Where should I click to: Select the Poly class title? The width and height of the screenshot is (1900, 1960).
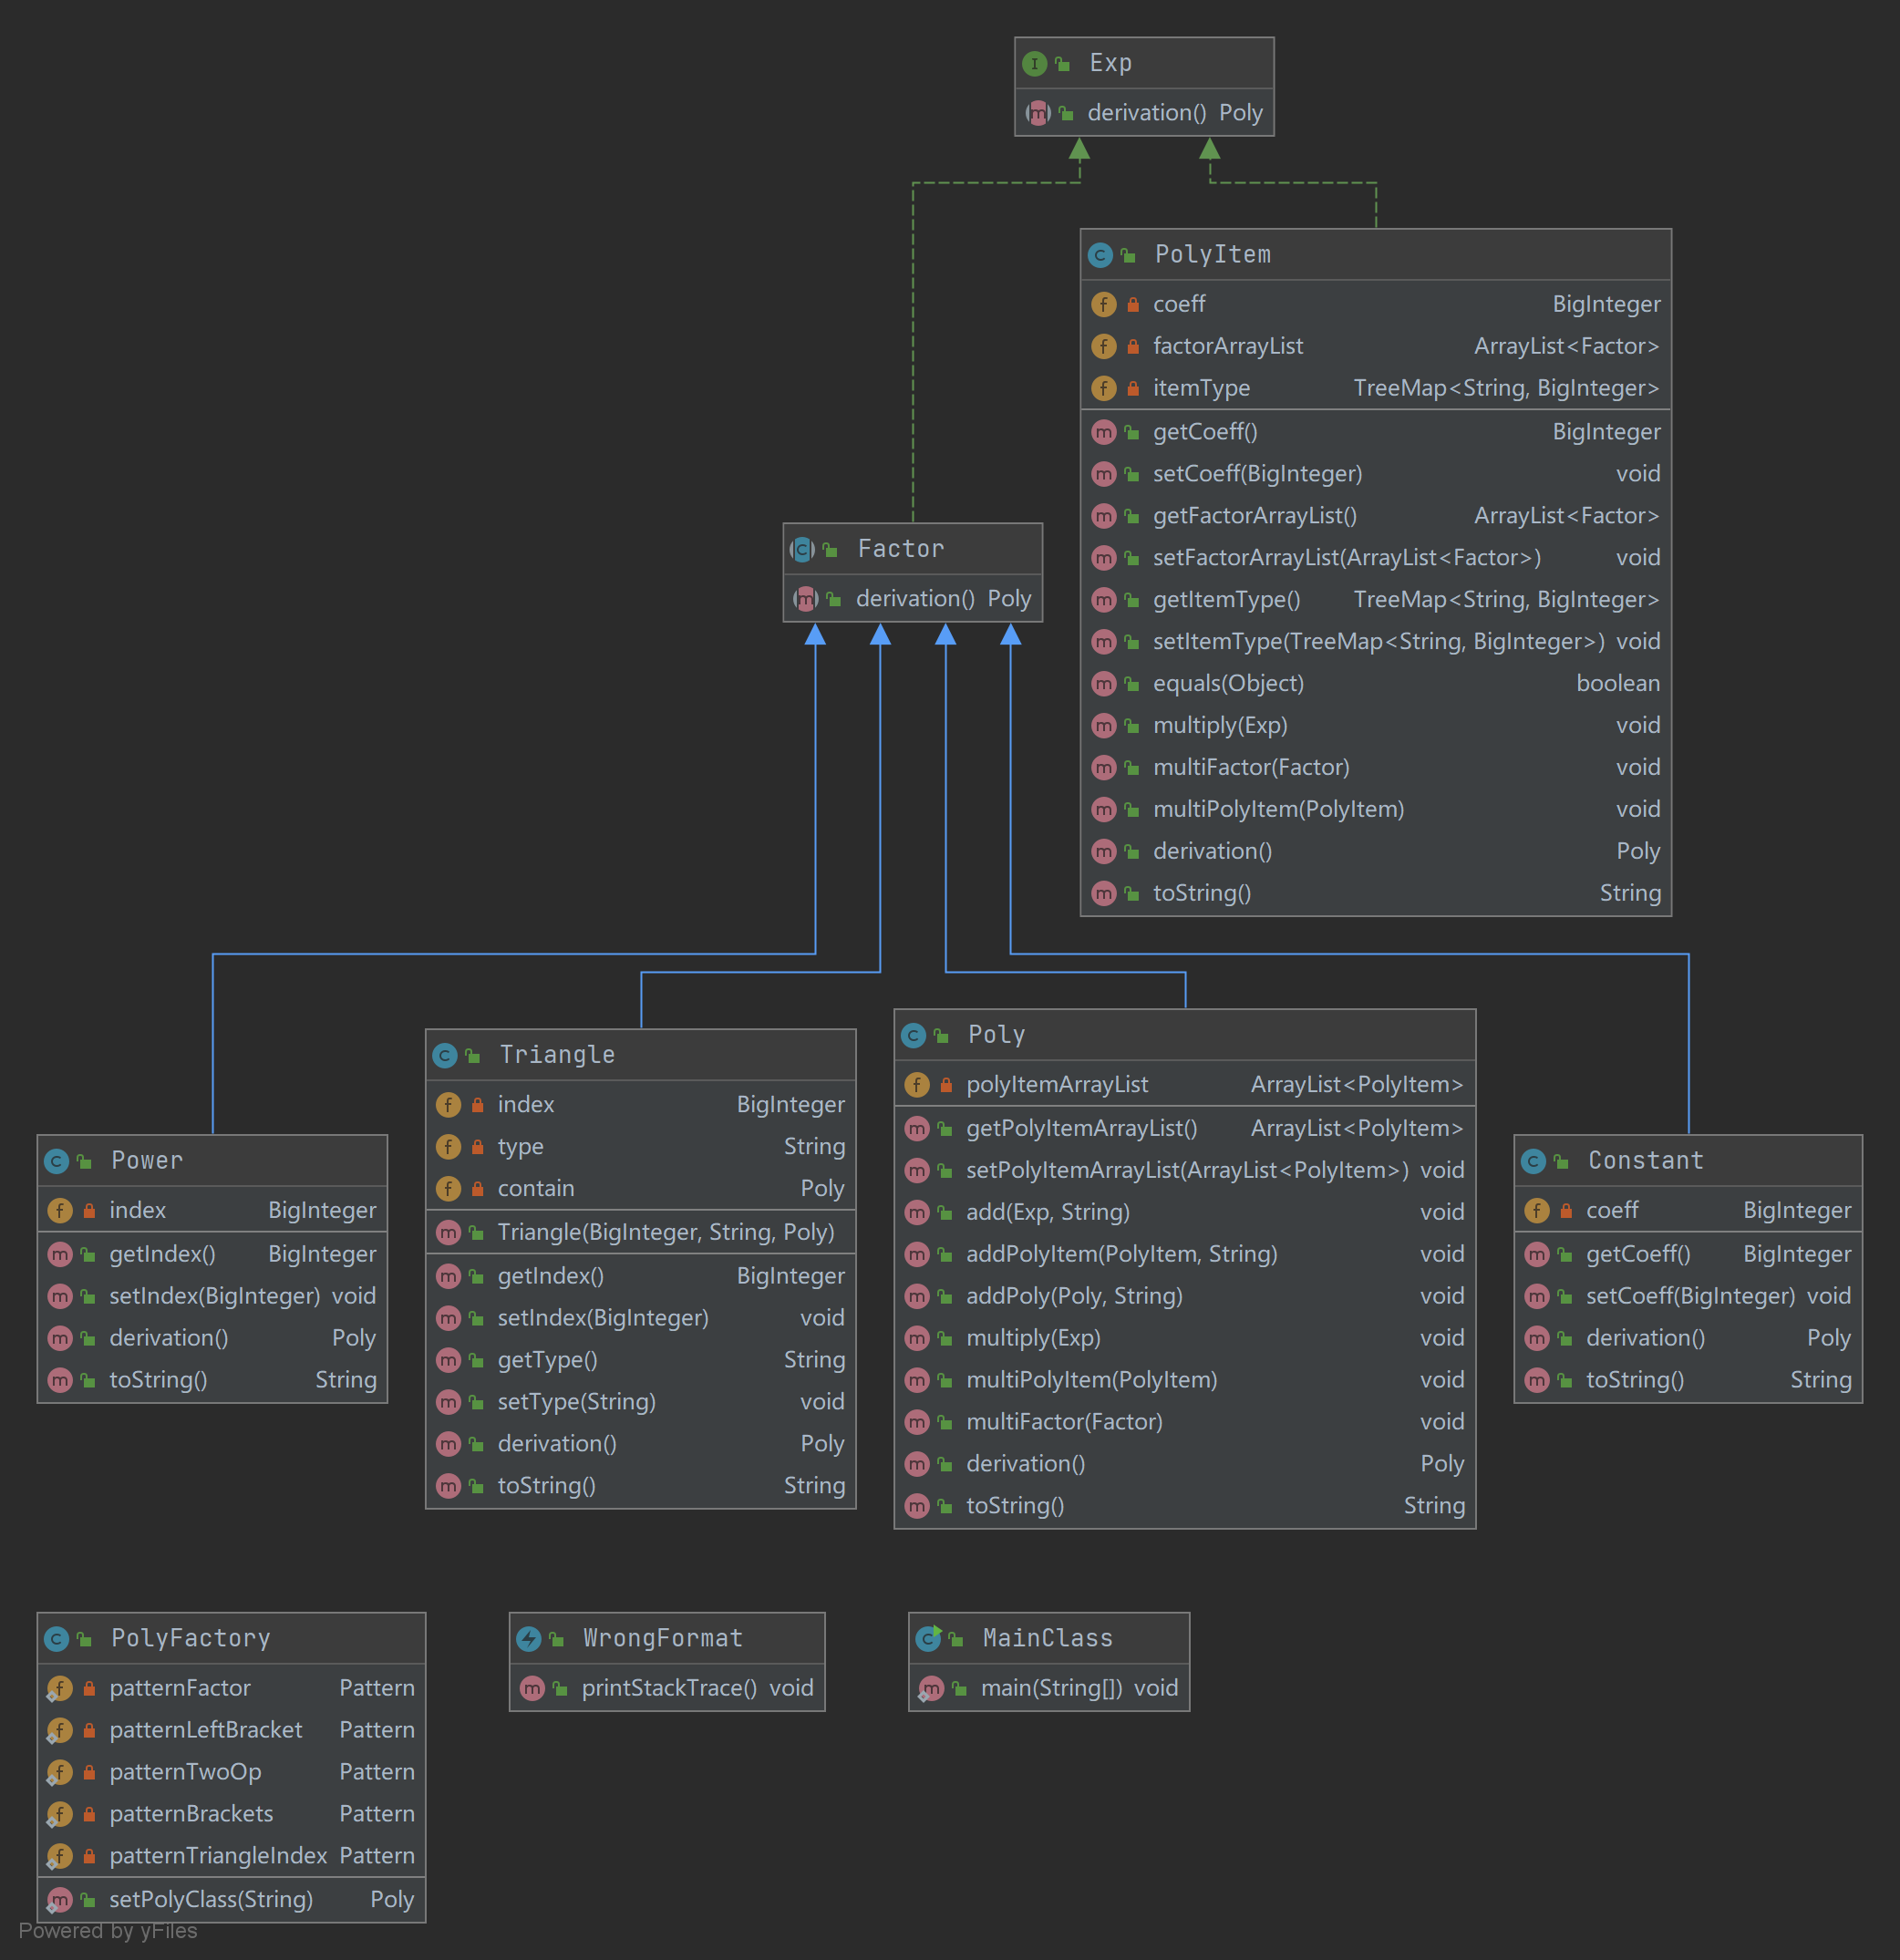coord(996,1035)
